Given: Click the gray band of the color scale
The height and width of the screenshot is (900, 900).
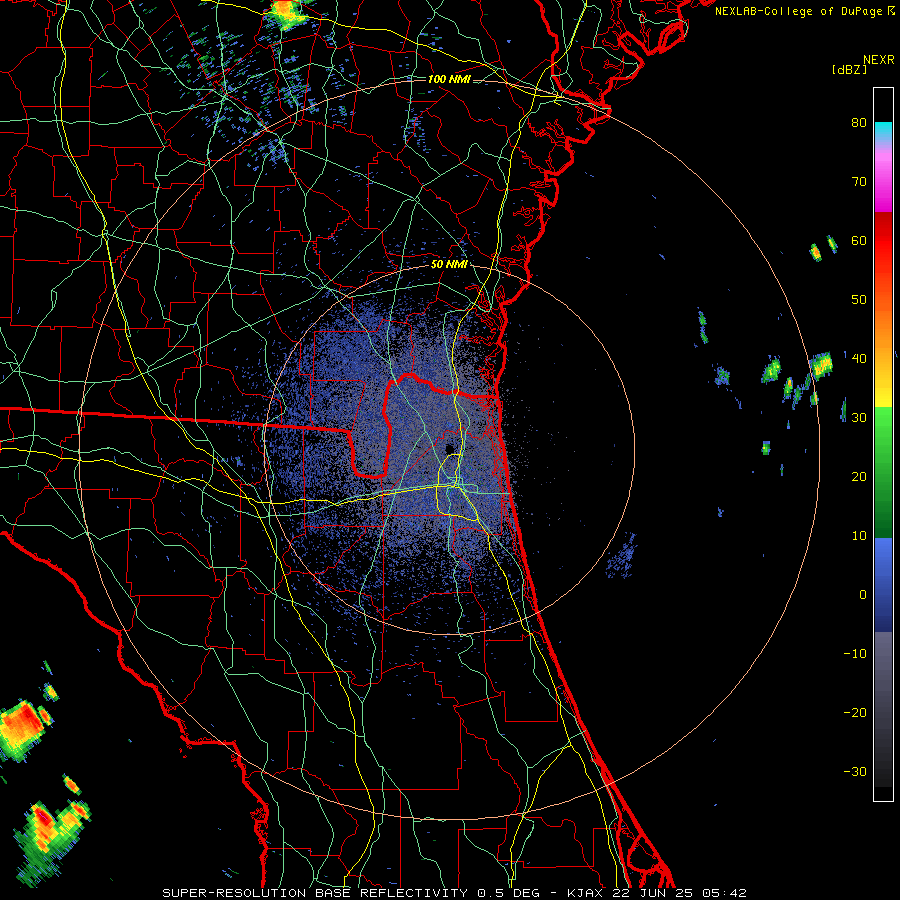Looking at the screenshot, I should click(883, 709).
